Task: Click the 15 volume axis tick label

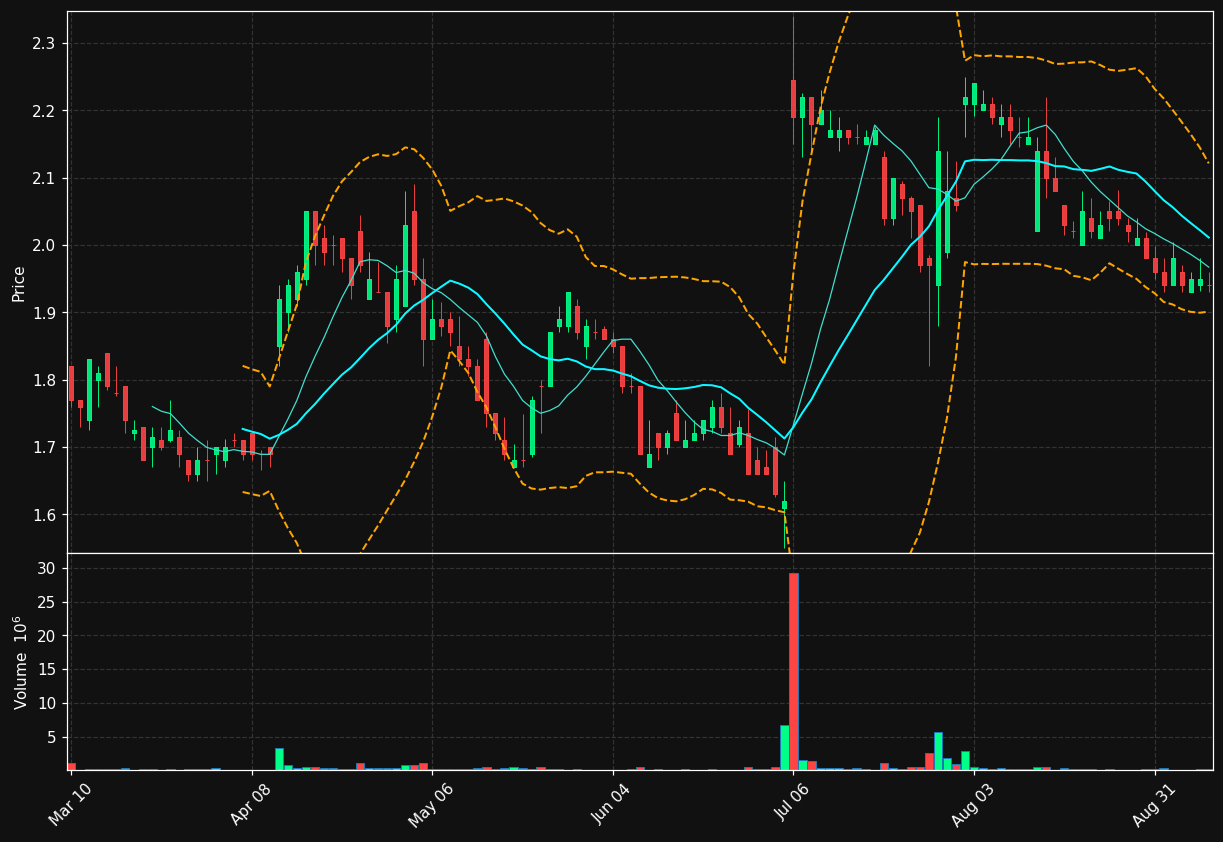Action: (46, 670)
